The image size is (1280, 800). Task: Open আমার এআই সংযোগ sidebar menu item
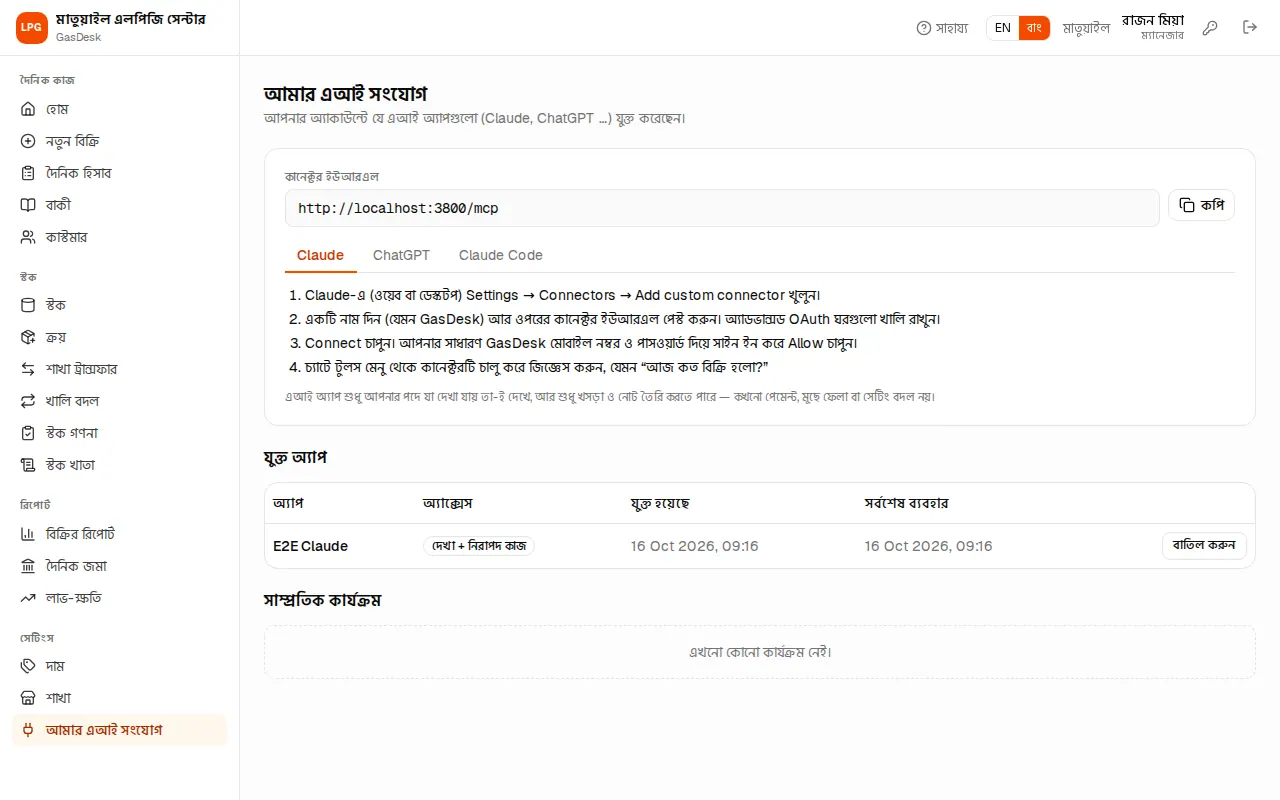pos(120,730)
